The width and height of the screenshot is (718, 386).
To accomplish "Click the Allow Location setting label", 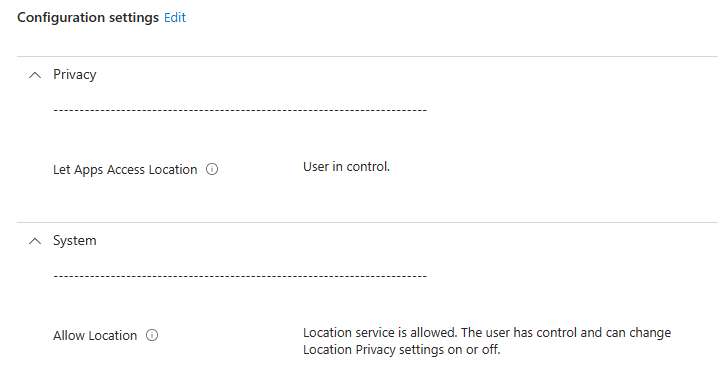I will 95,336.
